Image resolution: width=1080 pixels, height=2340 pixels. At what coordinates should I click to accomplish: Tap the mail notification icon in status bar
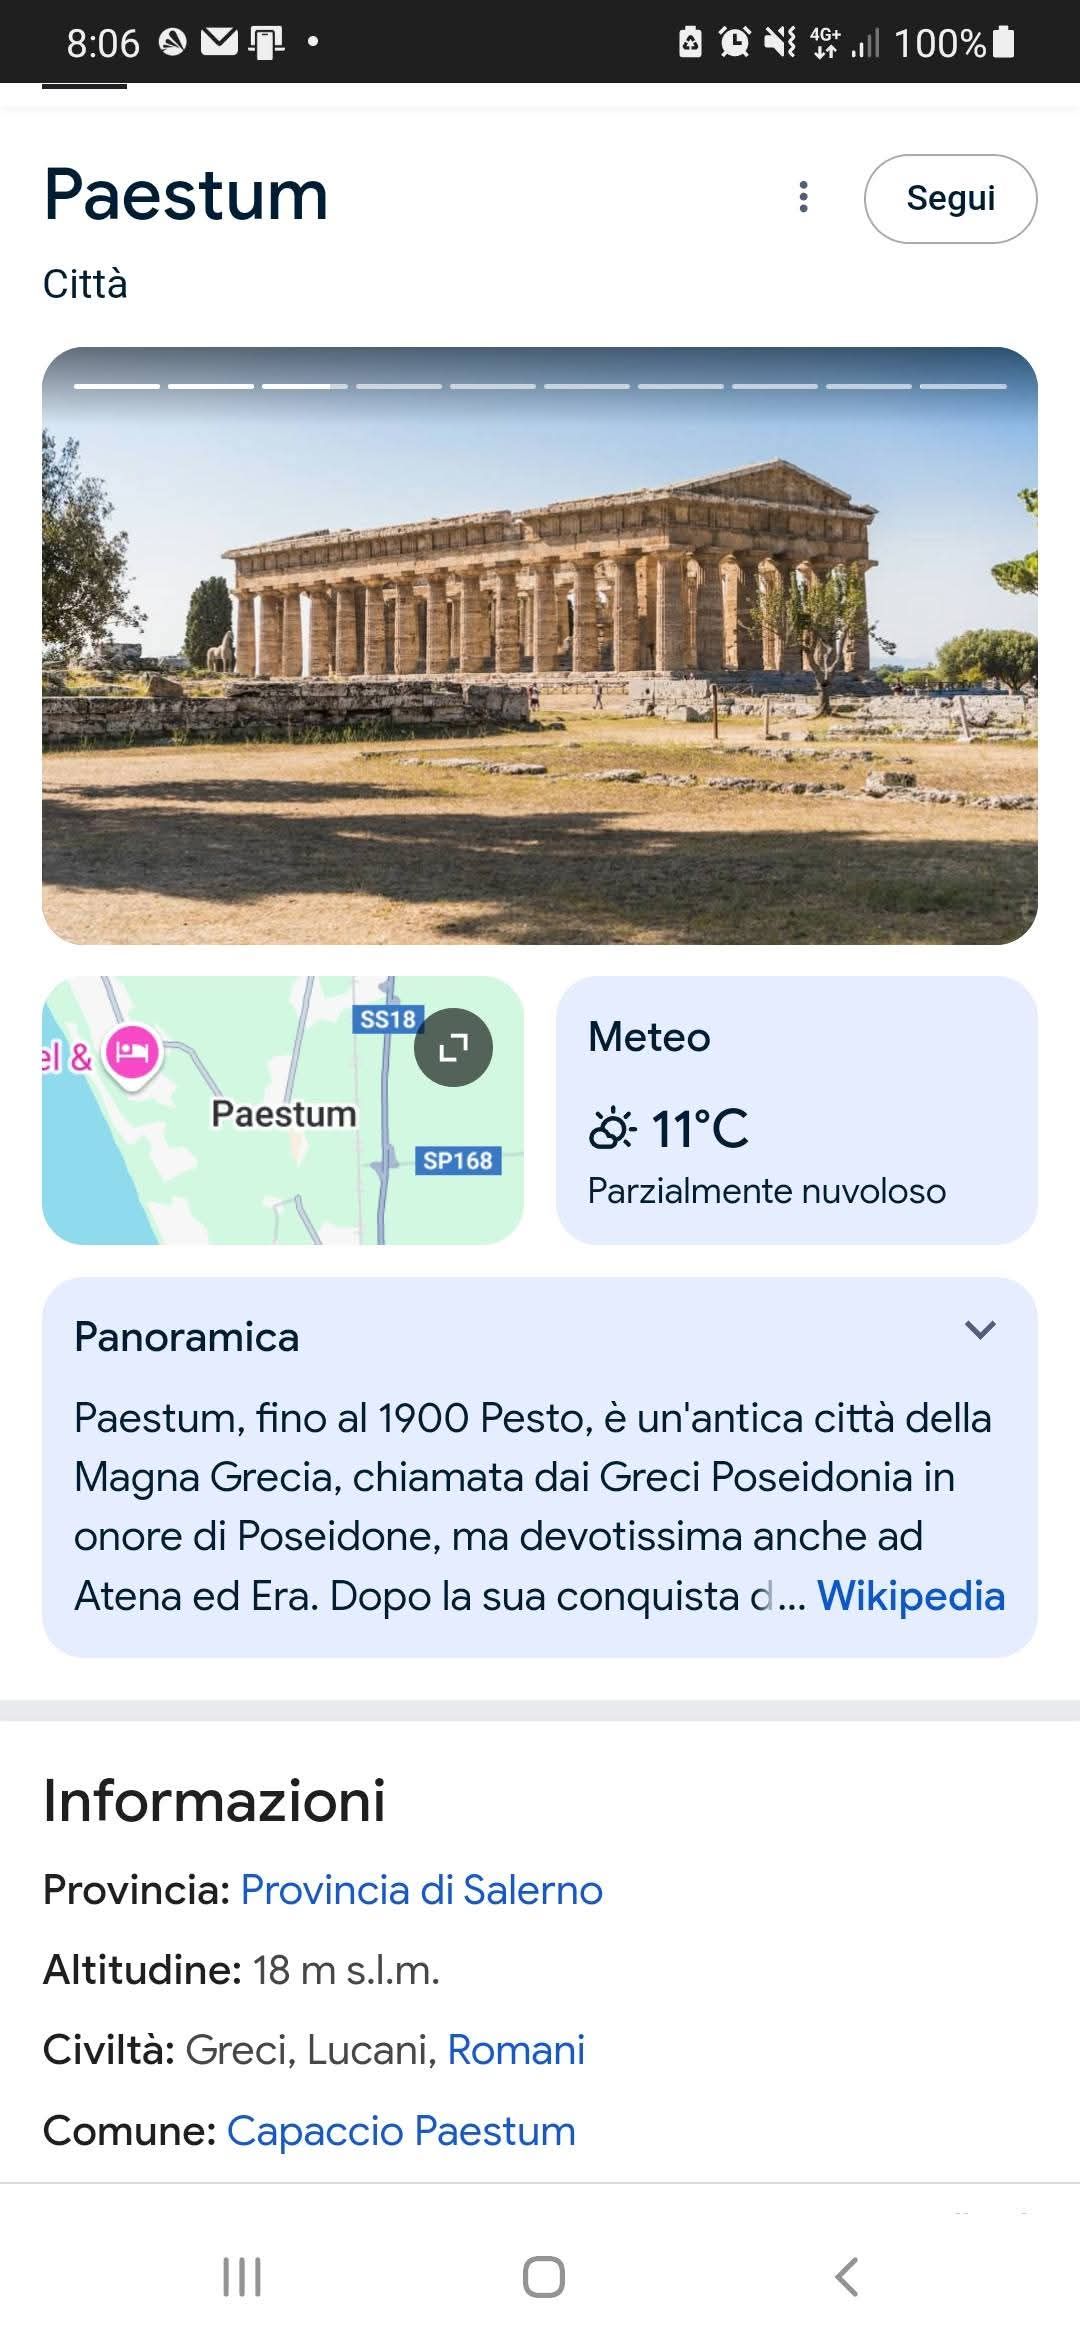219,42
